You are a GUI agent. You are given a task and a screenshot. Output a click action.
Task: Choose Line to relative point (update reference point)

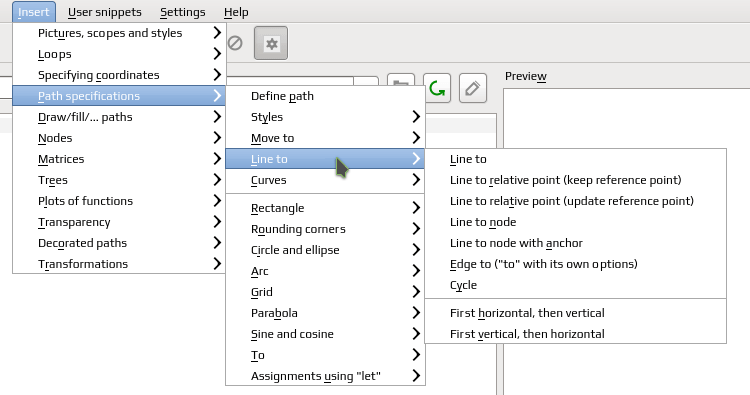575,201
